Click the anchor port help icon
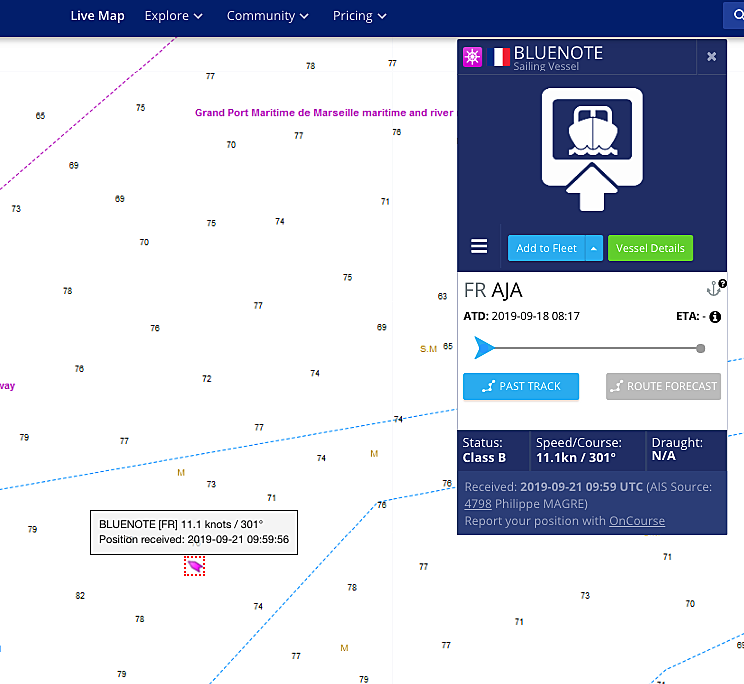The image size is (744, 684). pyautogui.click(x=716, y=287)
